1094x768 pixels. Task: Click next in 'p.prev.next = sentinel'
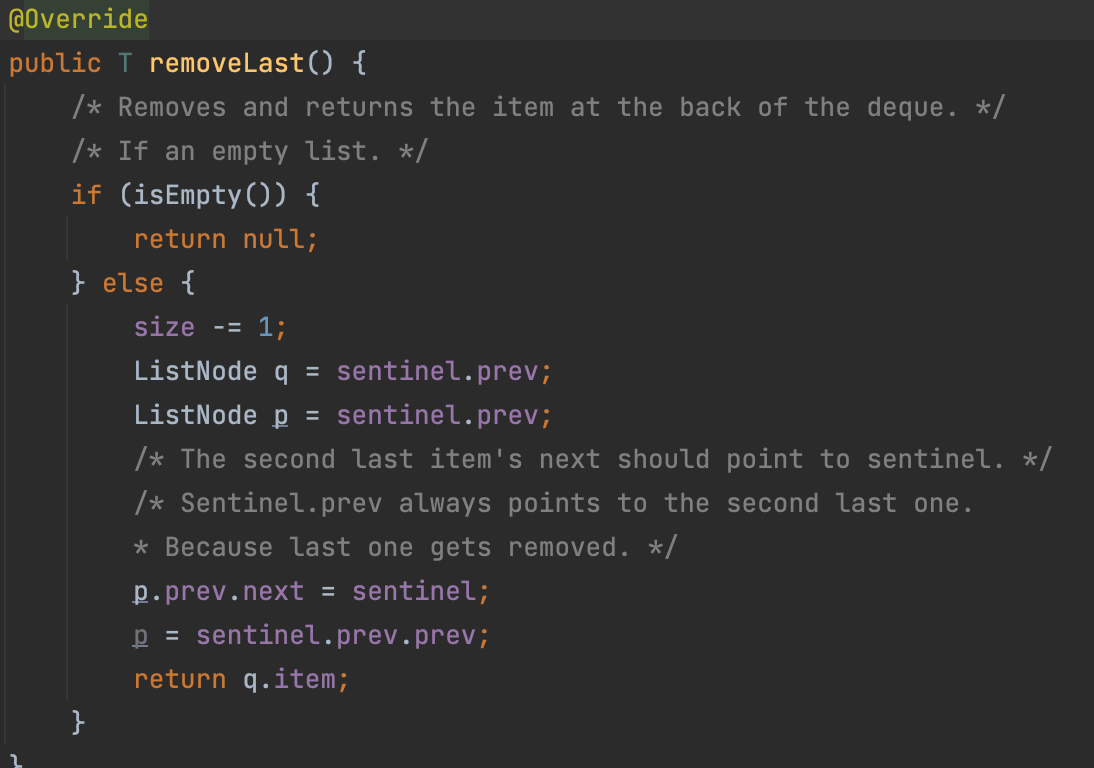click(x=273, y=591)
